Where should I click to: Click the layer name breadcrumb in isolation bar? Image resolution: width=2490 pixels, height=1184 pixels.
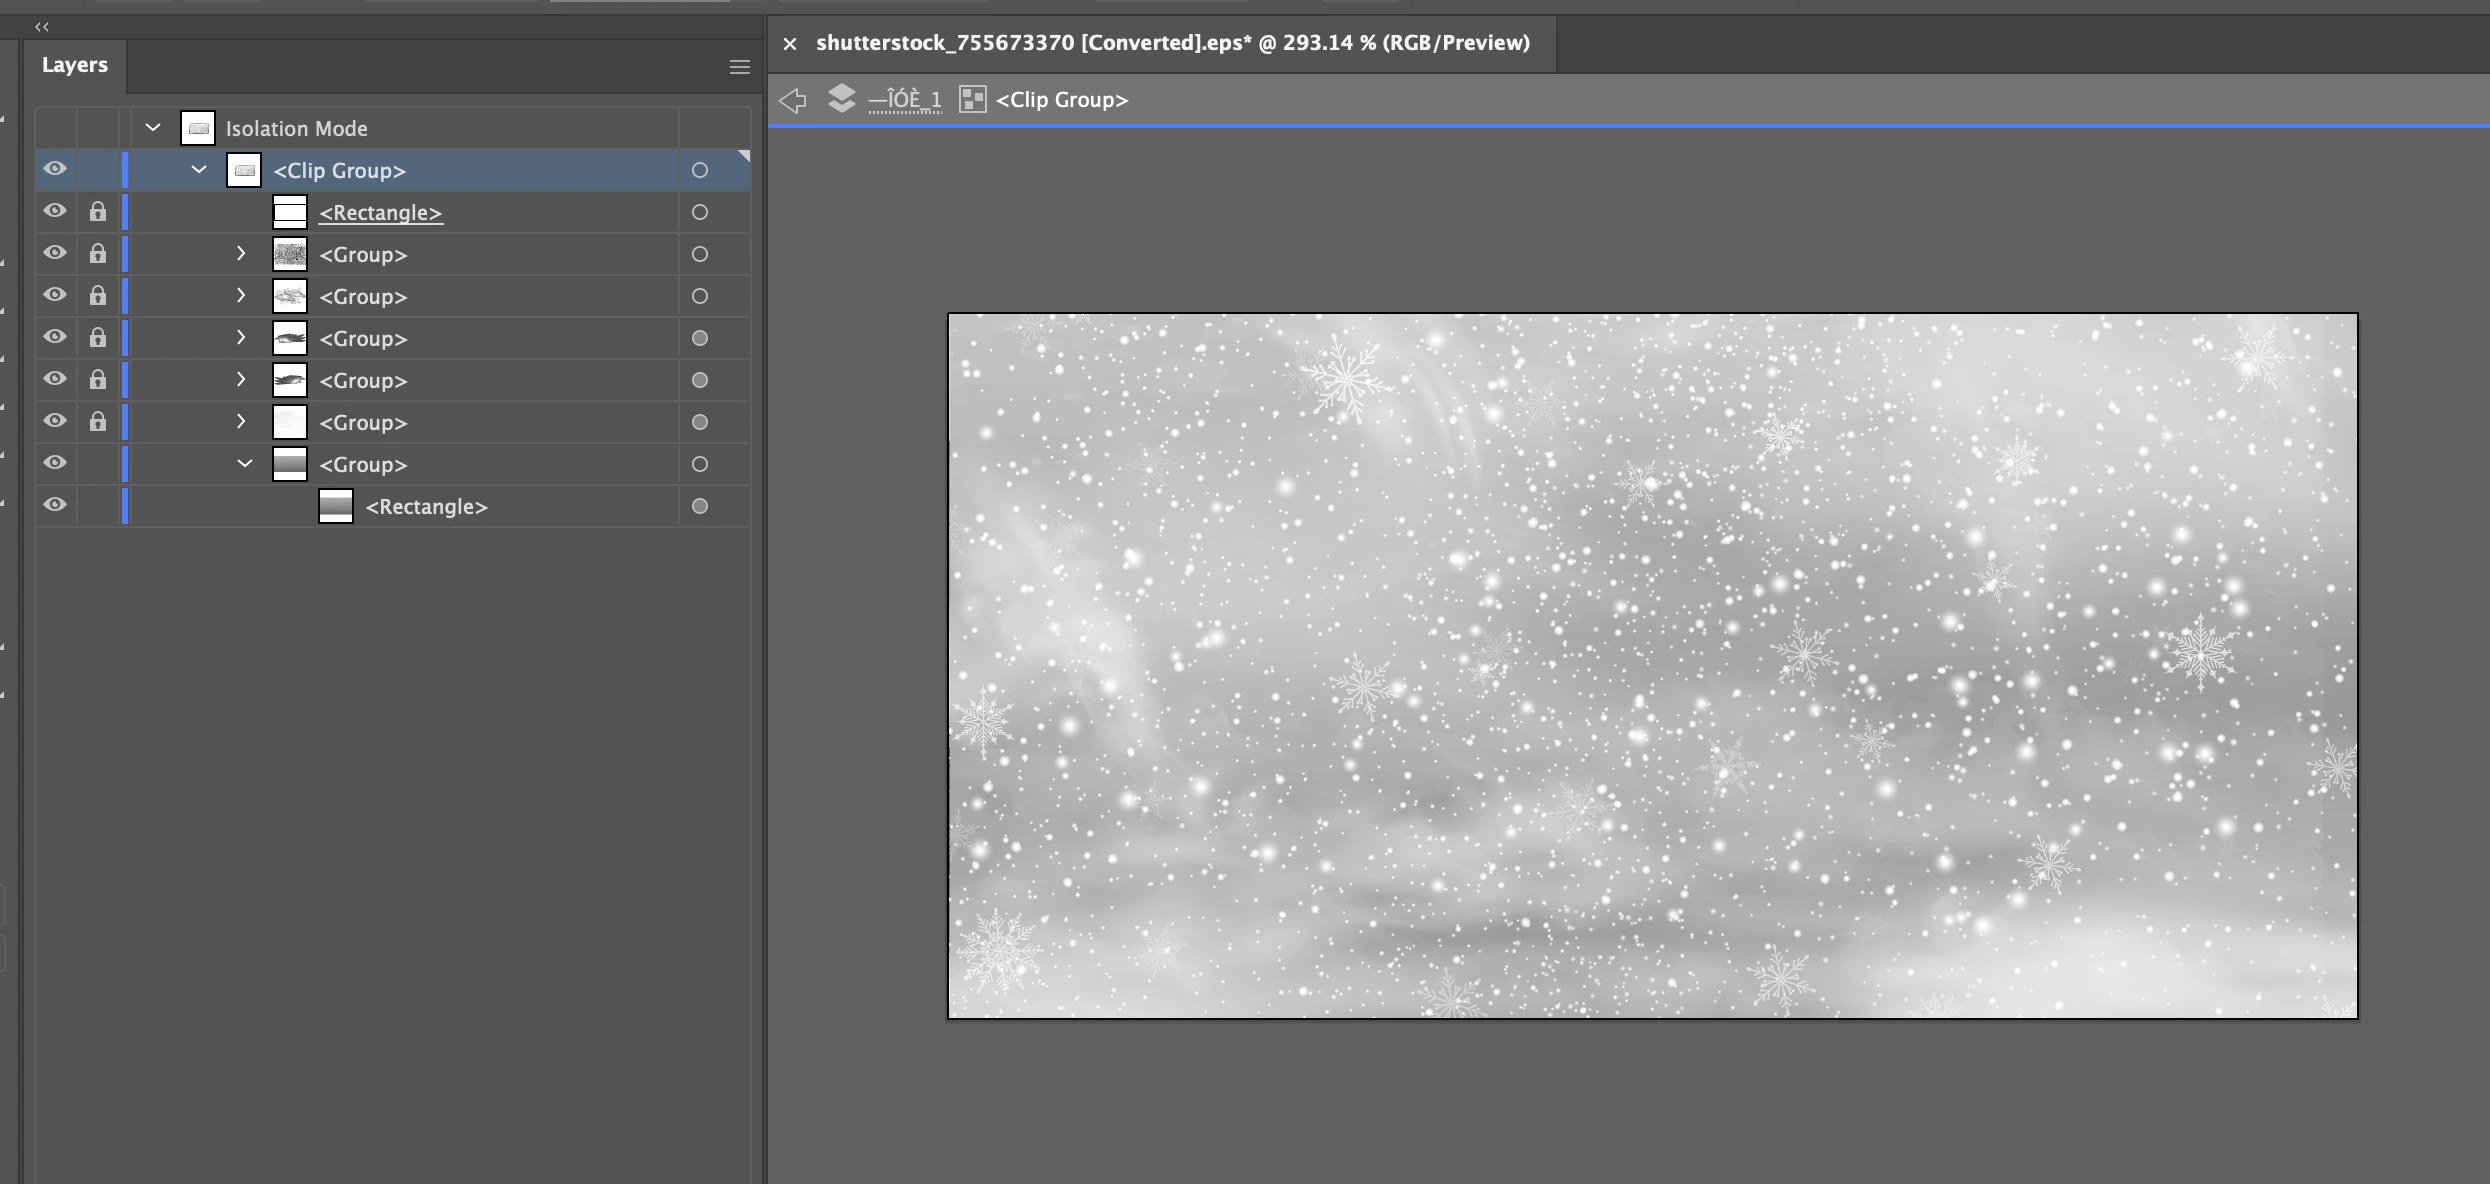[905, 100]
